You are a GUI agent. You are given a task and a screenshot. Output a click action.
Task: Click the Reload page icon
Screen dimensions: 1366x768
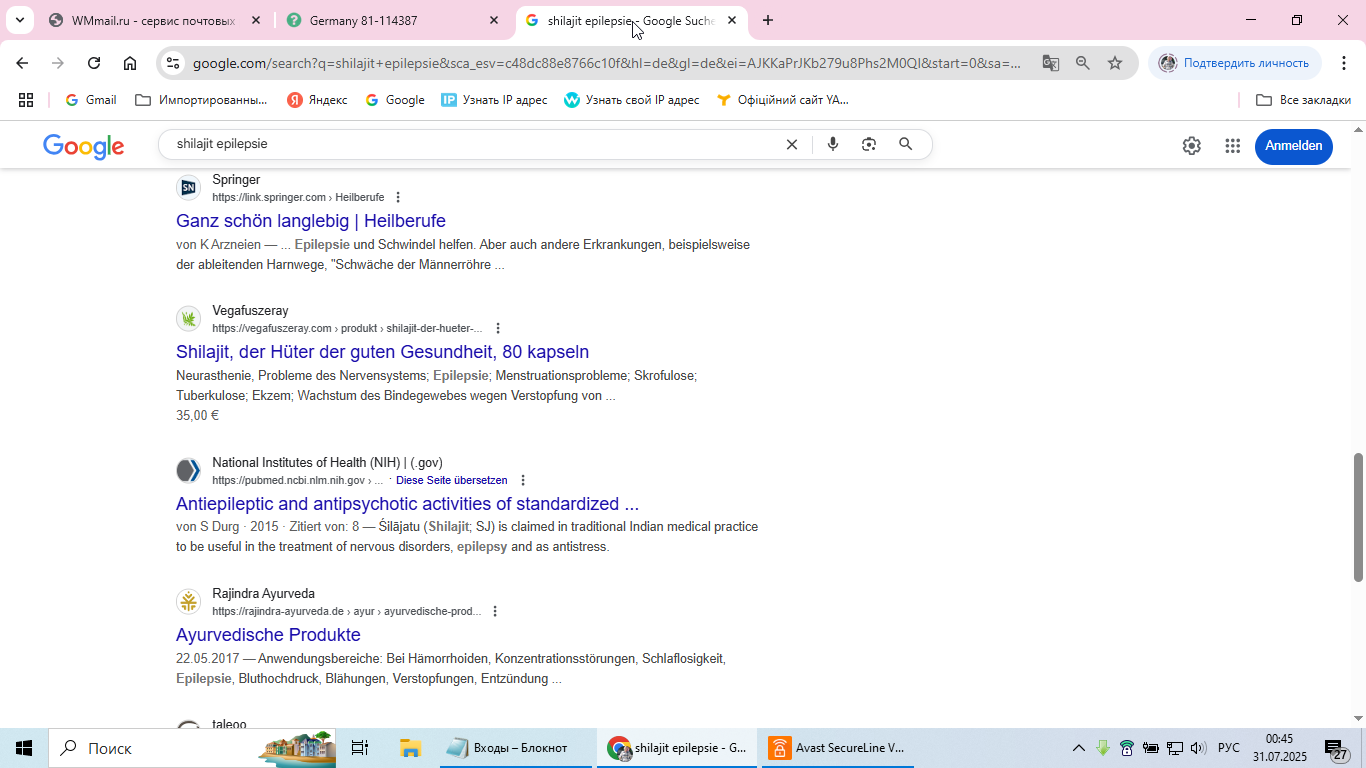(x=94, y=63)
